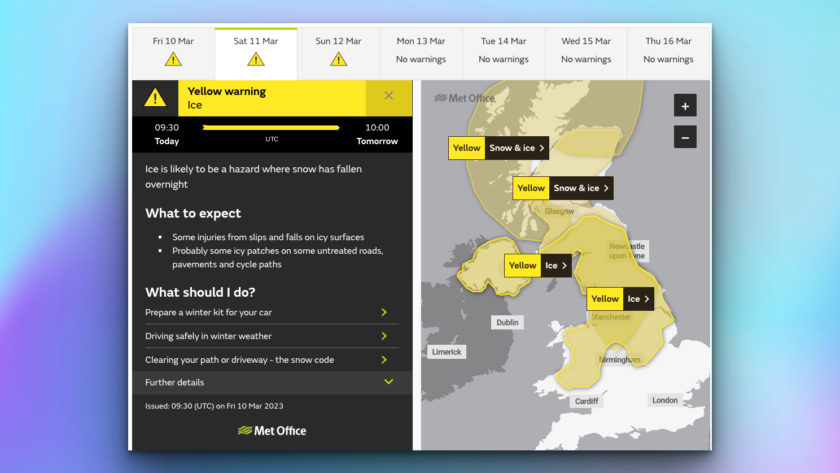
Task: Click the '09:30 Today' start time
Action: [x=167, y=134]
